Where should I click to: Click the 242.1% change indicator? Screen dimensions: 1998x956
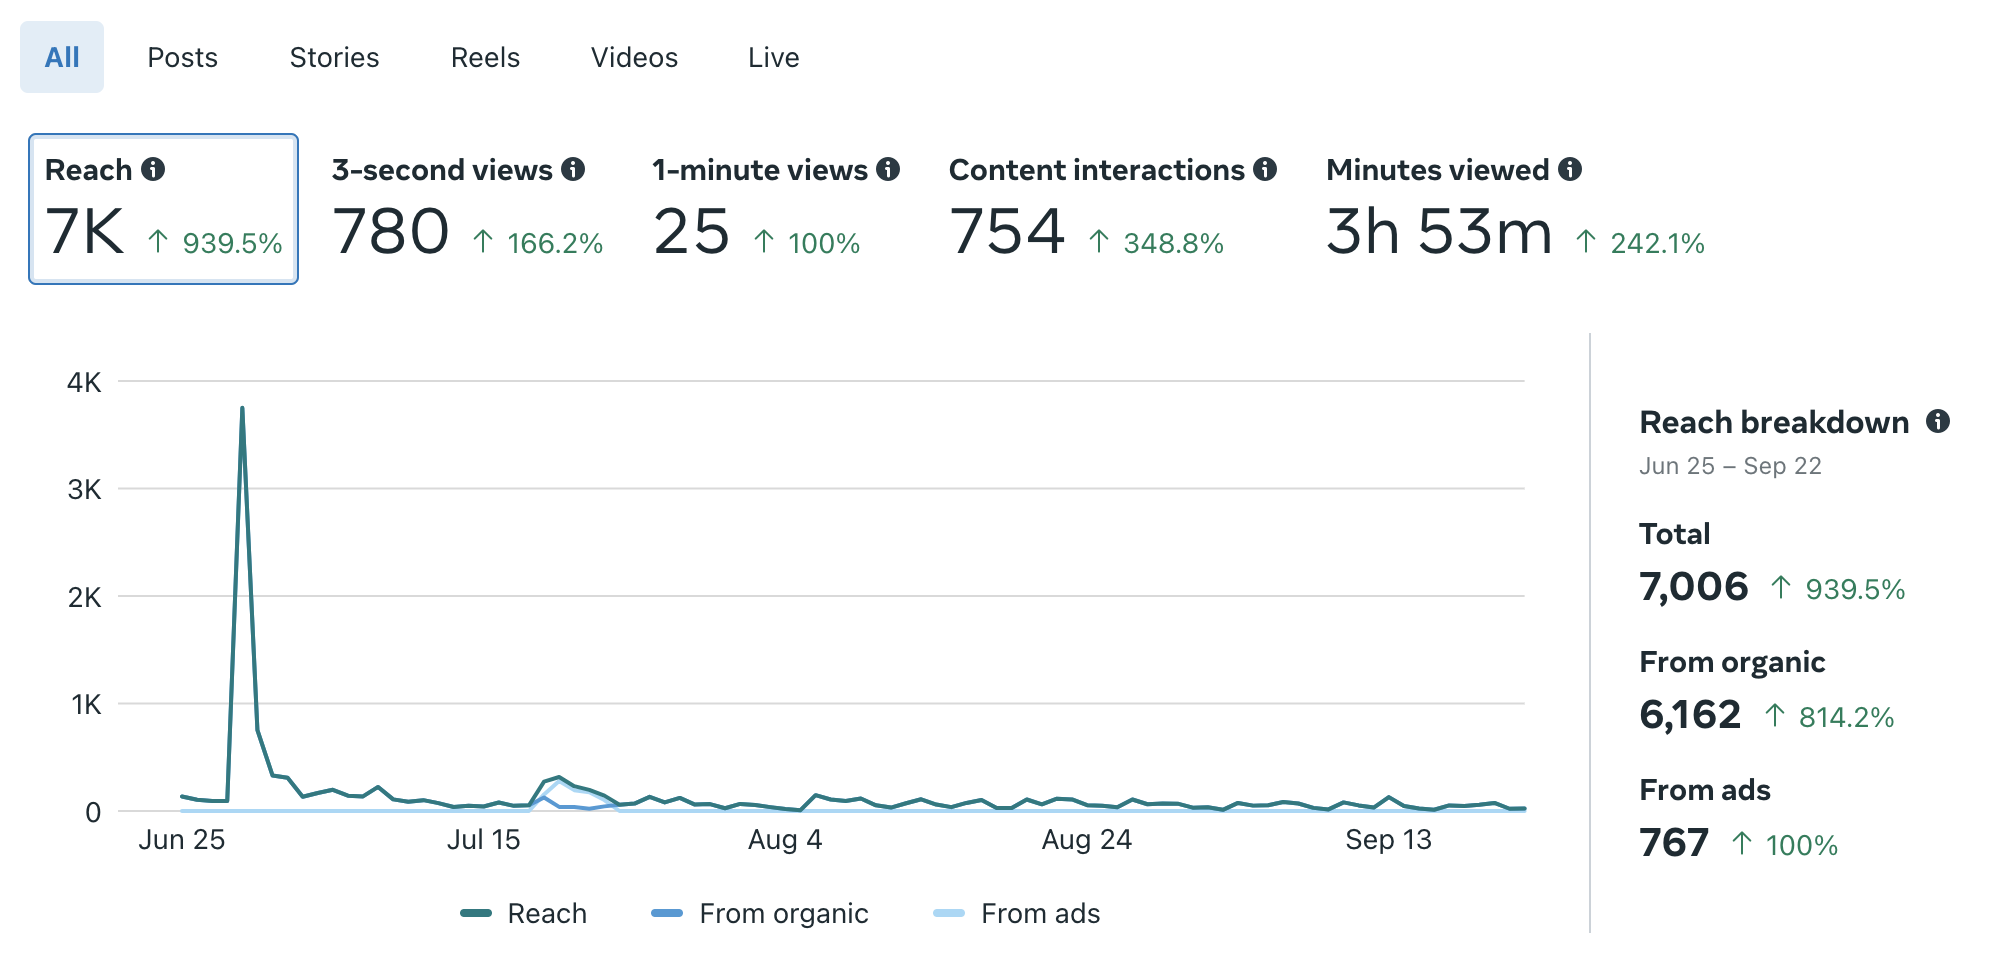tap(1640, 243)
